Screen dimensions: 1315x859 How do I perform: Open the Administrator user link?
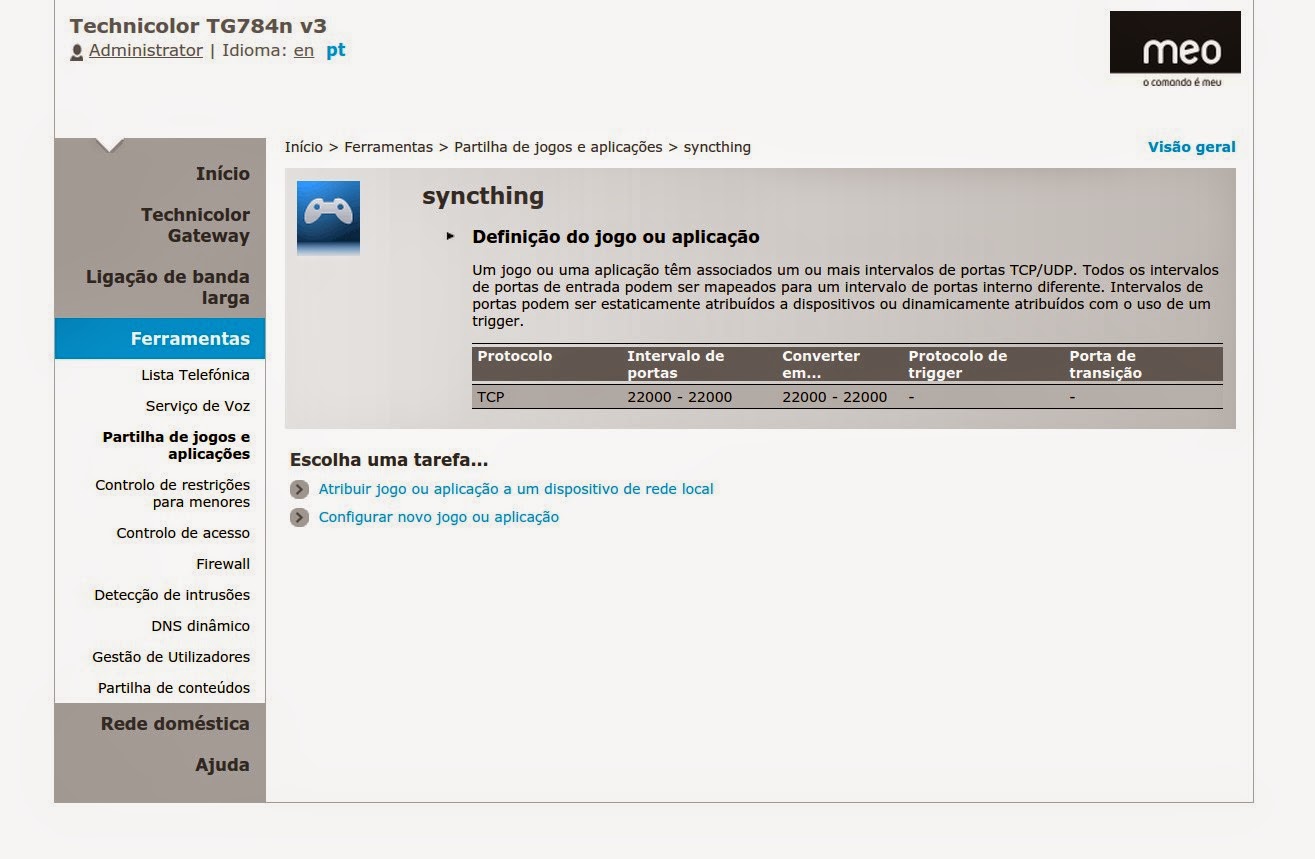point(146,50)
